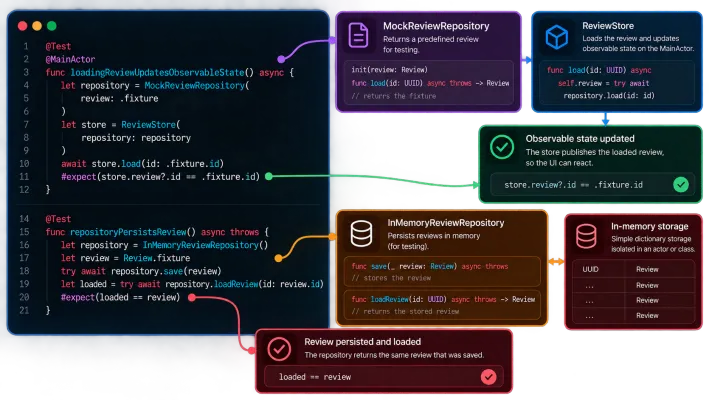Click the green zoom window dot
The height and width of the screenshot is (400, 709).
point(52,26)
